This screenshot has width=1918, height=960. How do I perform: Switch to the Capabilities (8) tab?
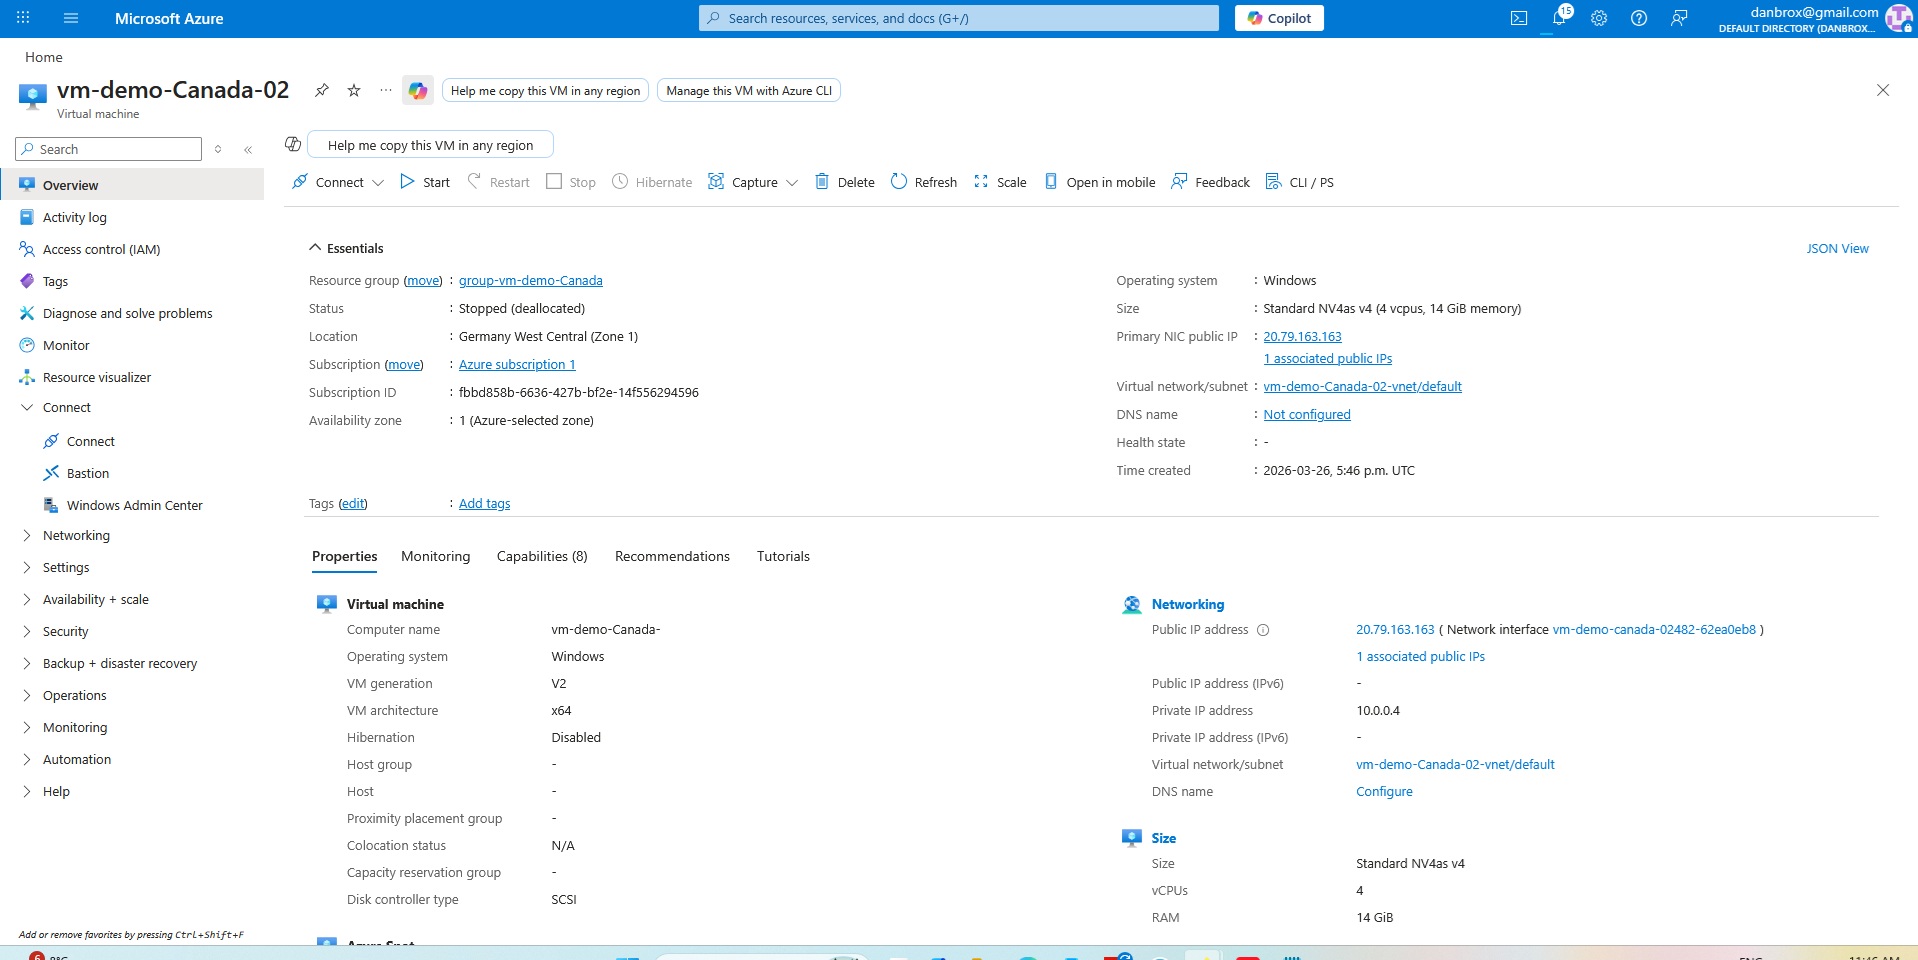tap(542, 556)
